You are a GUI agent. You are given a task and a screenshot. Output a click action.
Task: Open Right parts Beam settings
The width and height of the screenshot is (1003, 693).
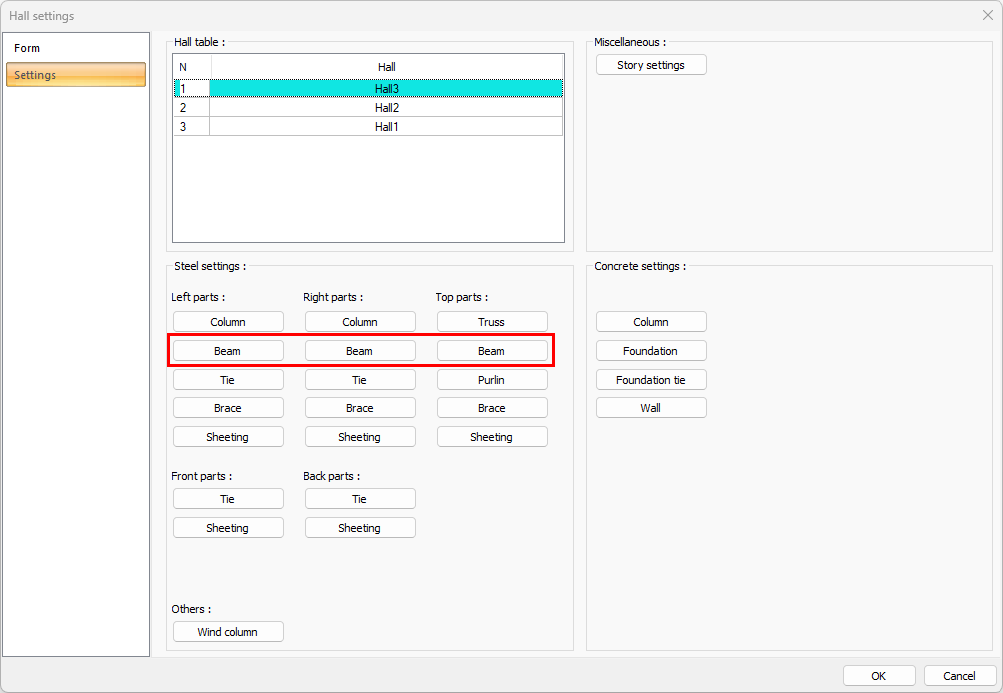coord(360,351)
